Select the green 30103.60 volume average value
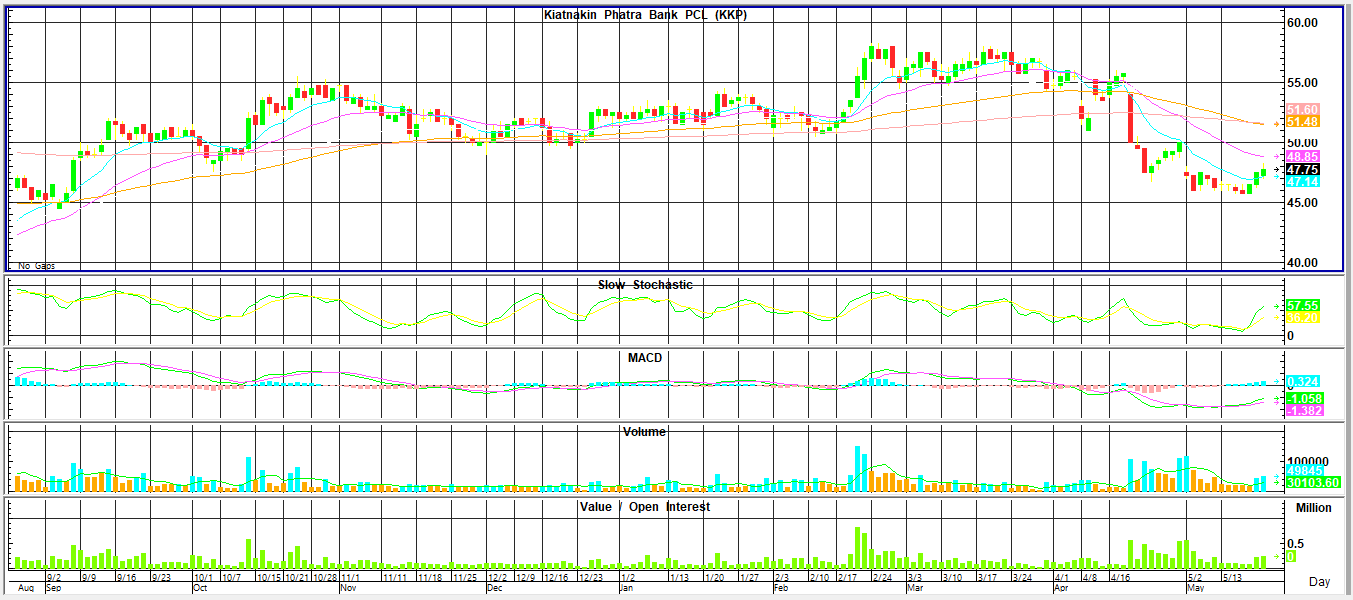The image size is (1353, 600). (x=1312, y=483)
